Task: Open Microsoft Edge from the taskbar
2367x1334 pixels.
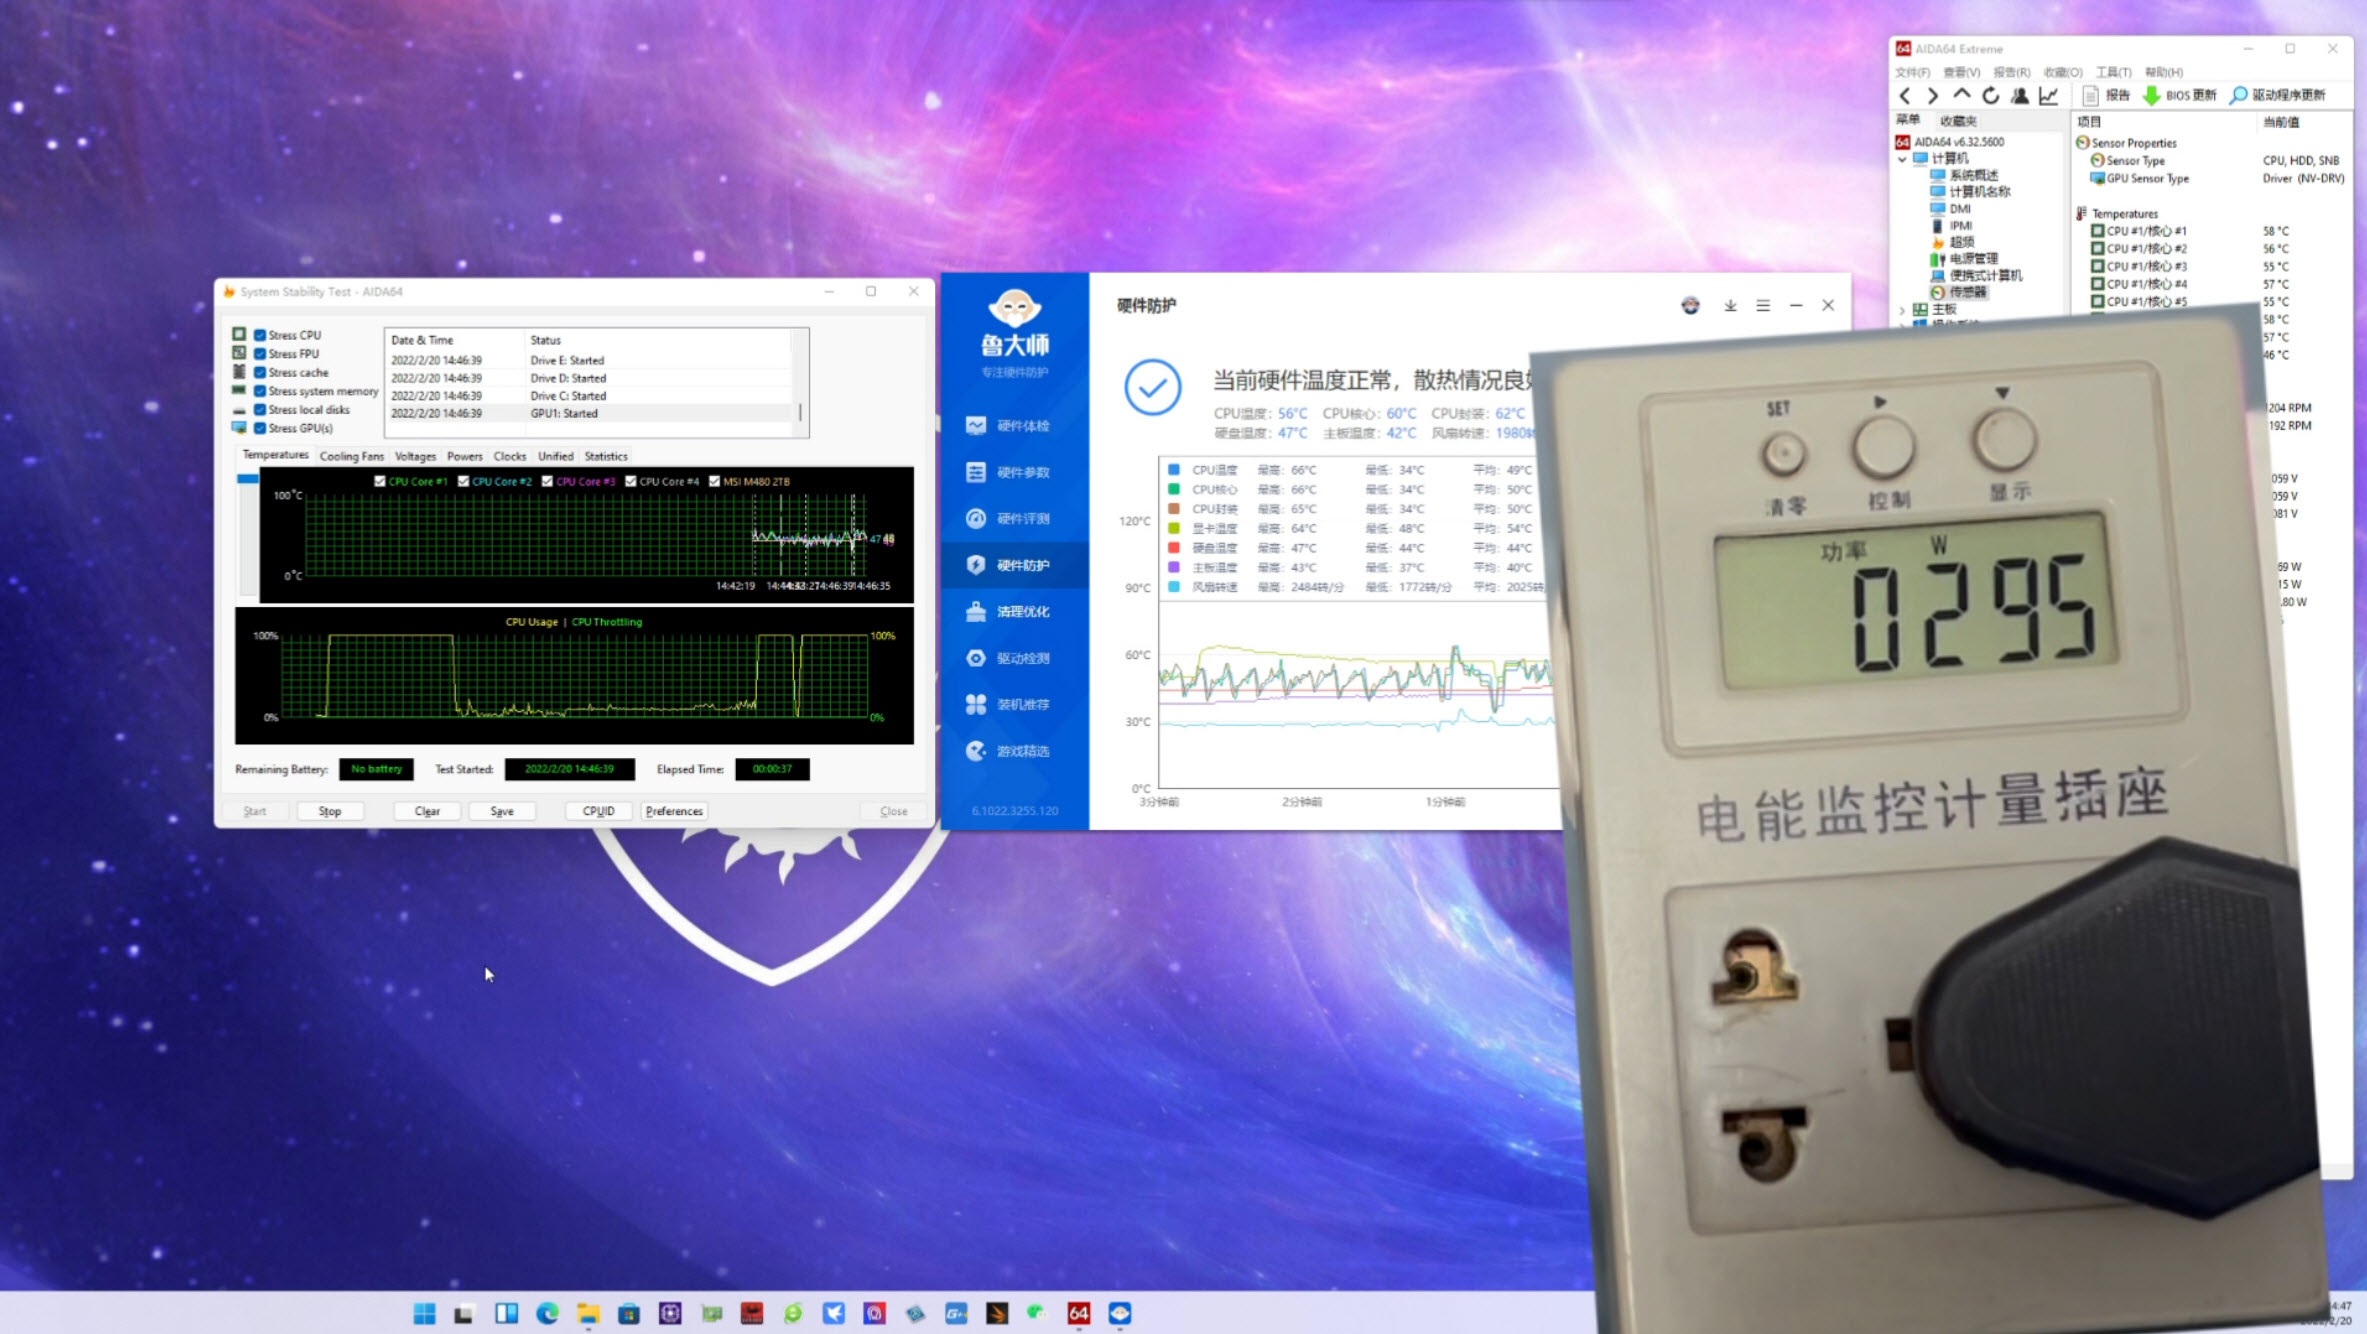Action: [547, 1313]
